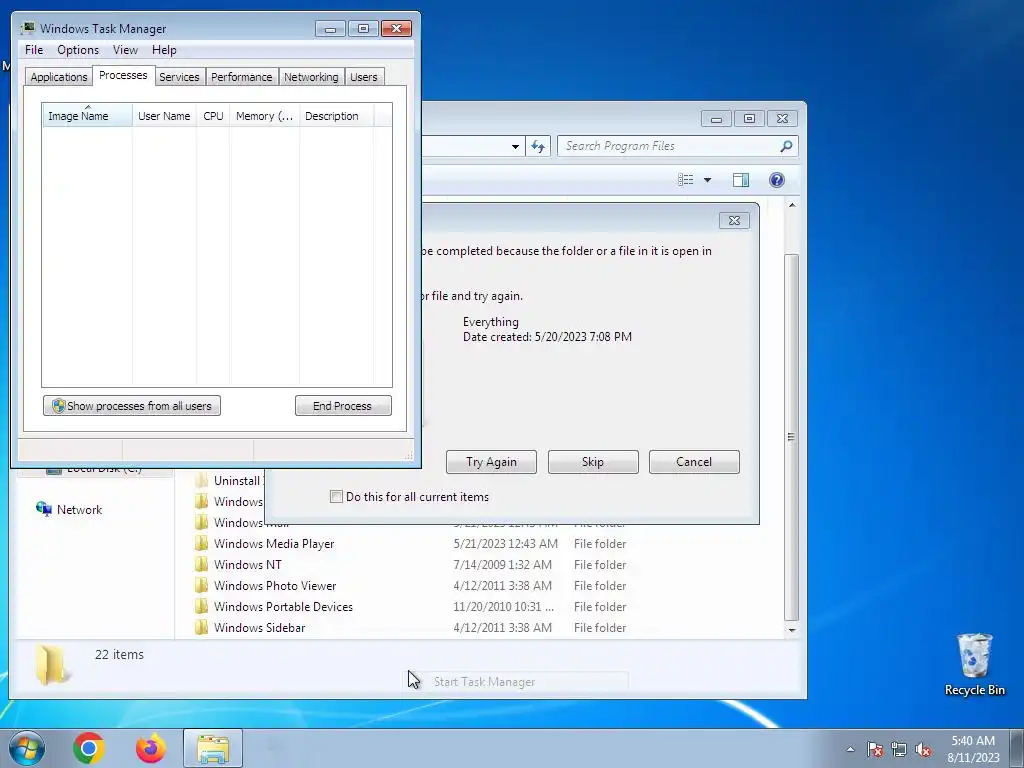Select the Processes tab

123,75
